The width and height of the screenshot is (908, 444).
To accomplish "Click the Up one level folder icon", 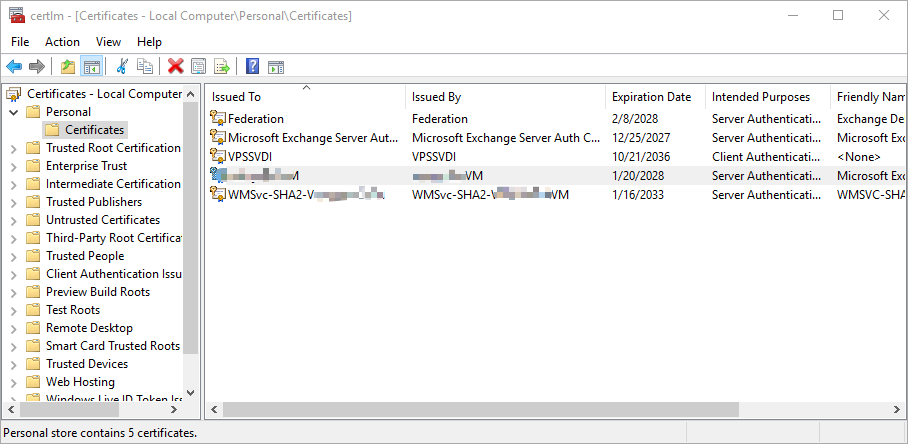I will pyautogui.click(x=68, y=67).
